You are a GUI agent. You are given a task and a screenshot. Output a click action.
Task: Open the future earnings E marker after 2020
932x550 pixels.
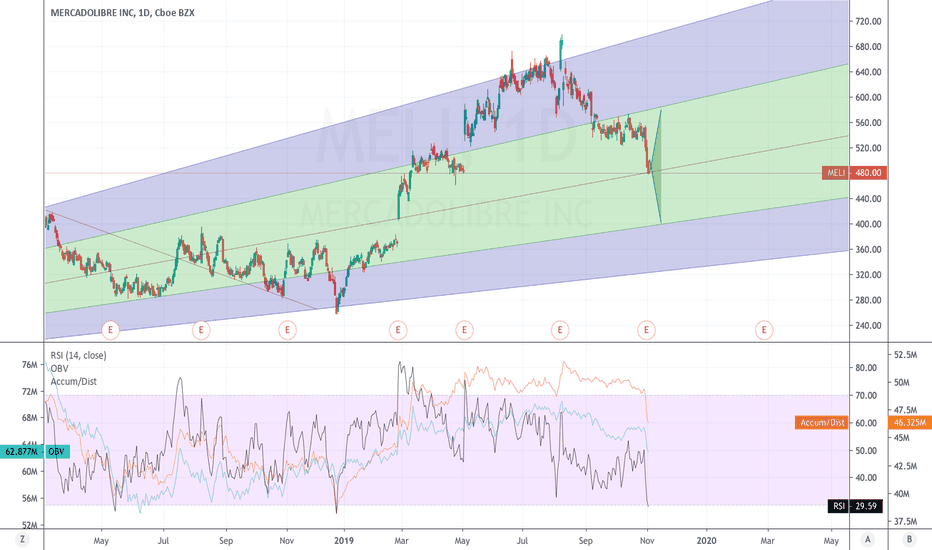[764, 329]
